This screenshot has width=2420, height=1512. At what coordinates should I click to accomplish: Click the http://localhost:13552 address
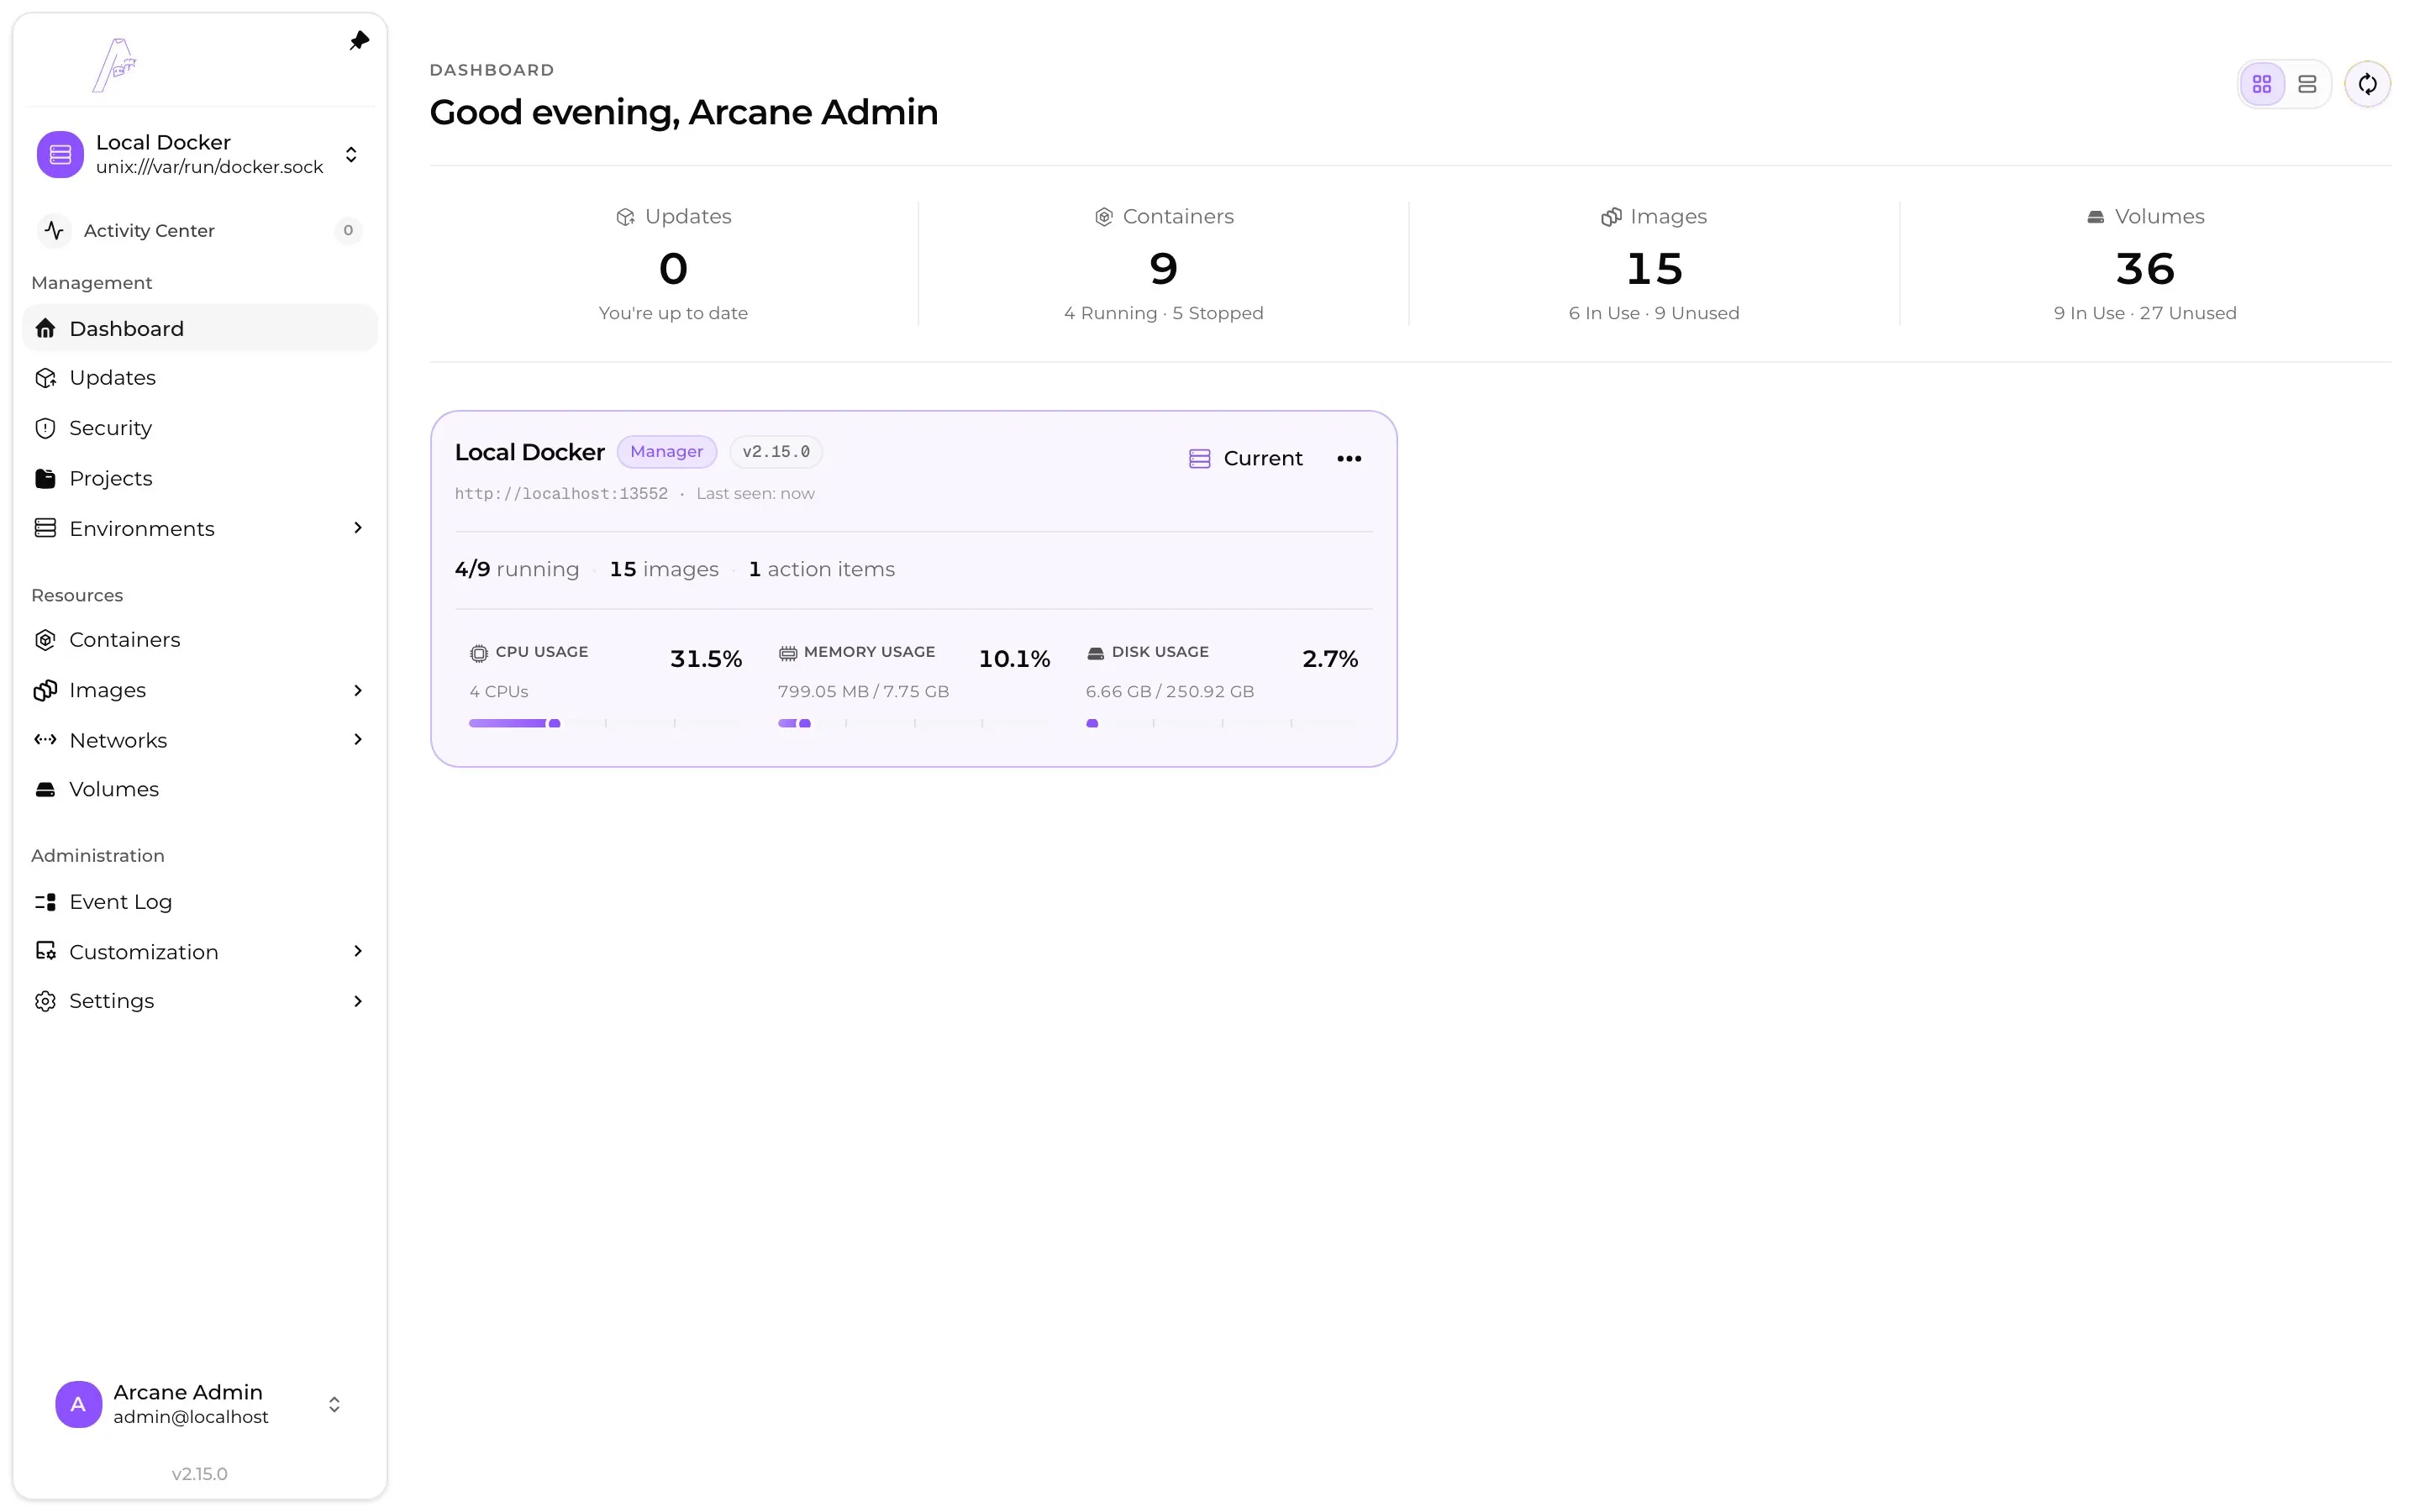point(561,494)
